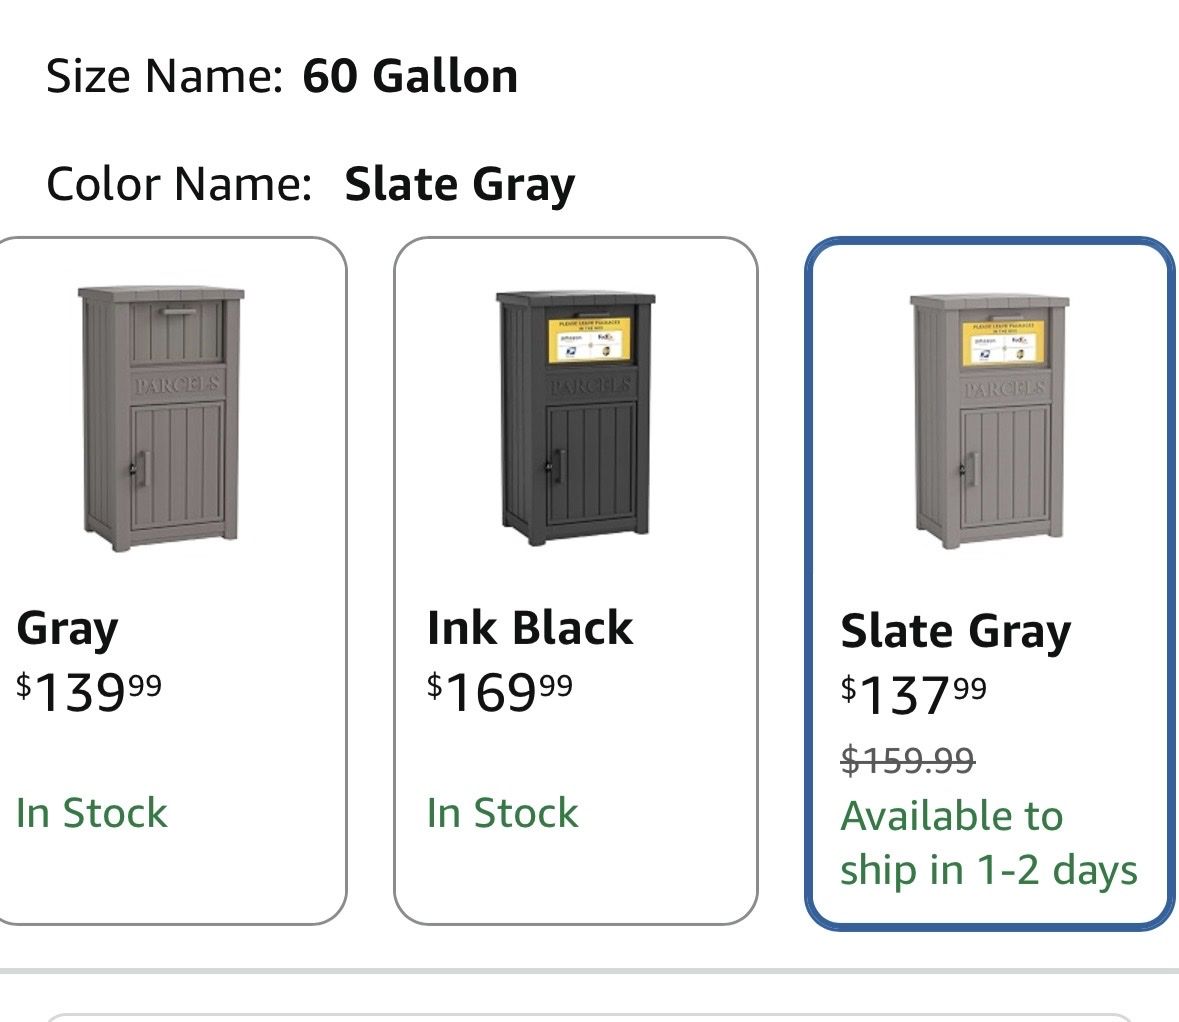The height and width of the screenshot is (1022, 1179).
Task: Select the Gray color option card
Action: pos(169,581)
